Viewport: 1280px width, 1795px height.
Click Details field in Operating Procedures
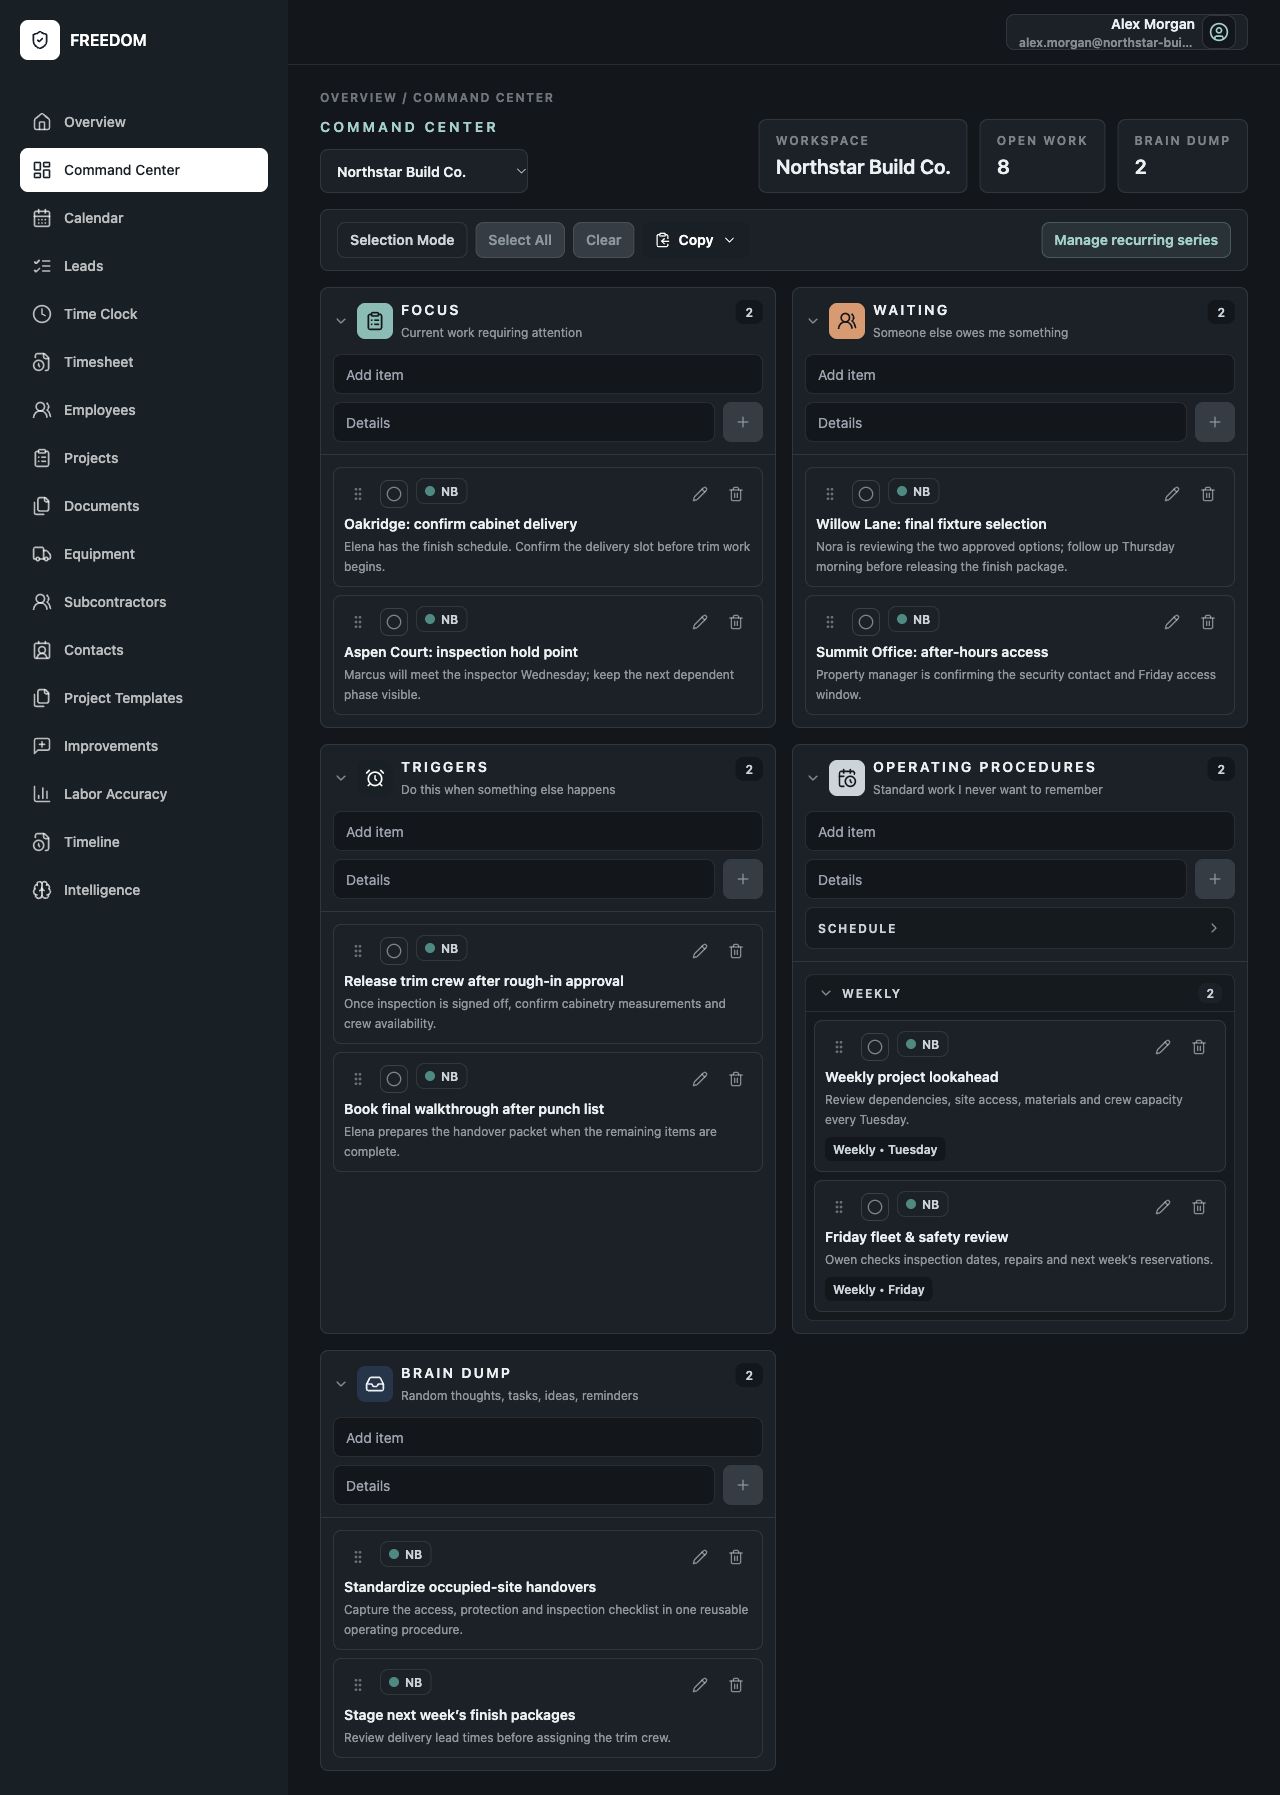pyautogui.click(x=996, y=880)
